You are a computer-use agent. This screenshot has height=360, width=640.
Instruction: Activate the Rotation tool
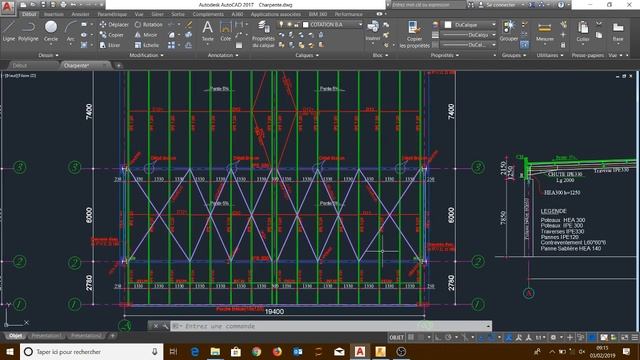pyautogui.click(x=149, y=24)
